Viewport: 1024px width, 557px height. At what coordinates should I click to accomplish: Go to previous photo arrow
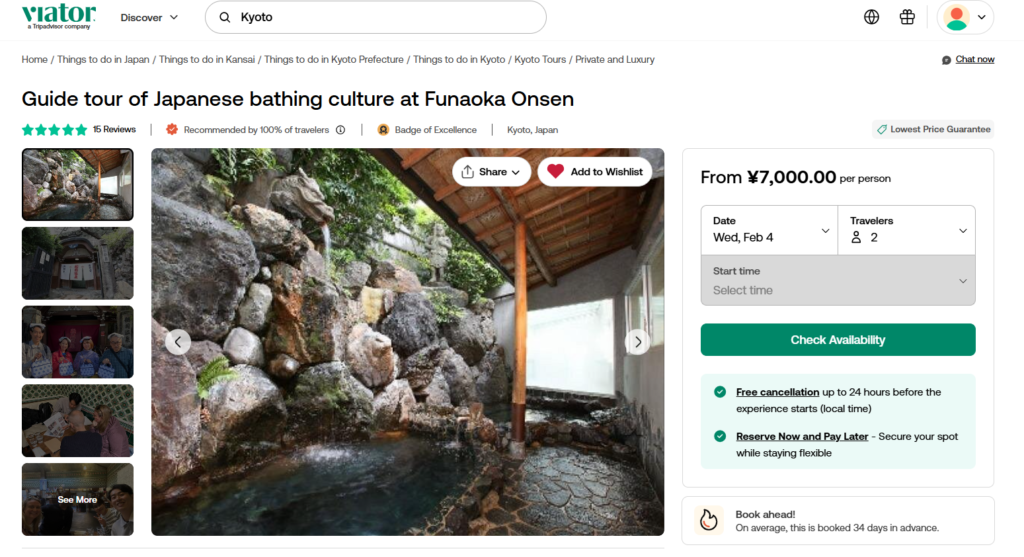[x=178, y=342]
